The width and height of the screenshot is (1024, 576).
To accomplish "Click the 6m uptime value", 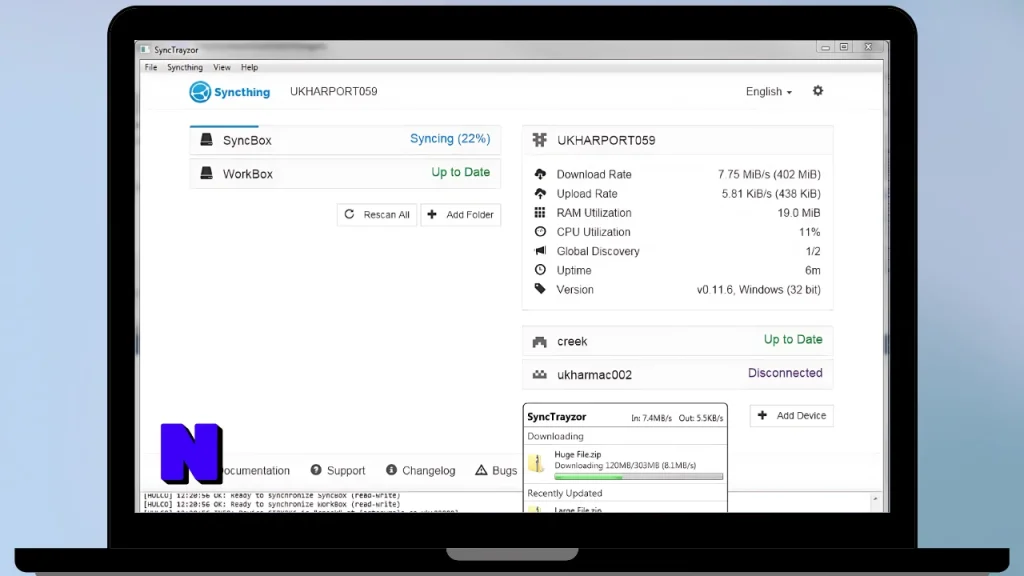I will click(x=812, y=270).
